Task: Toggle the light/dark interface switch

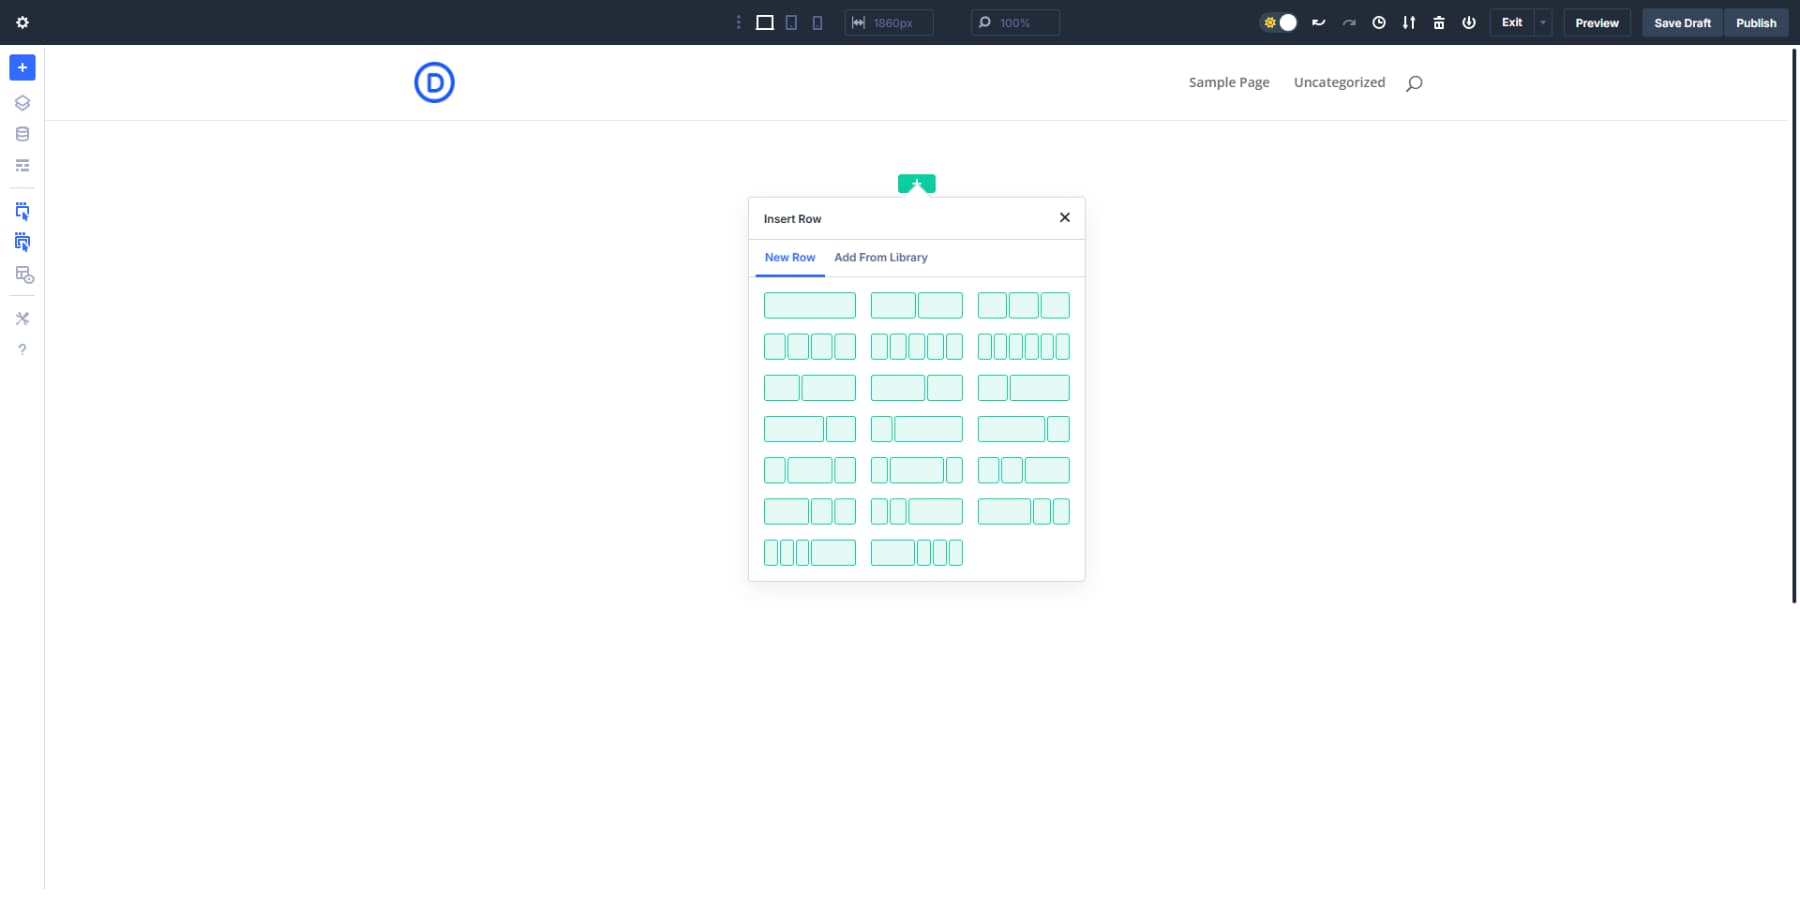Action: tap(1280, 21)
